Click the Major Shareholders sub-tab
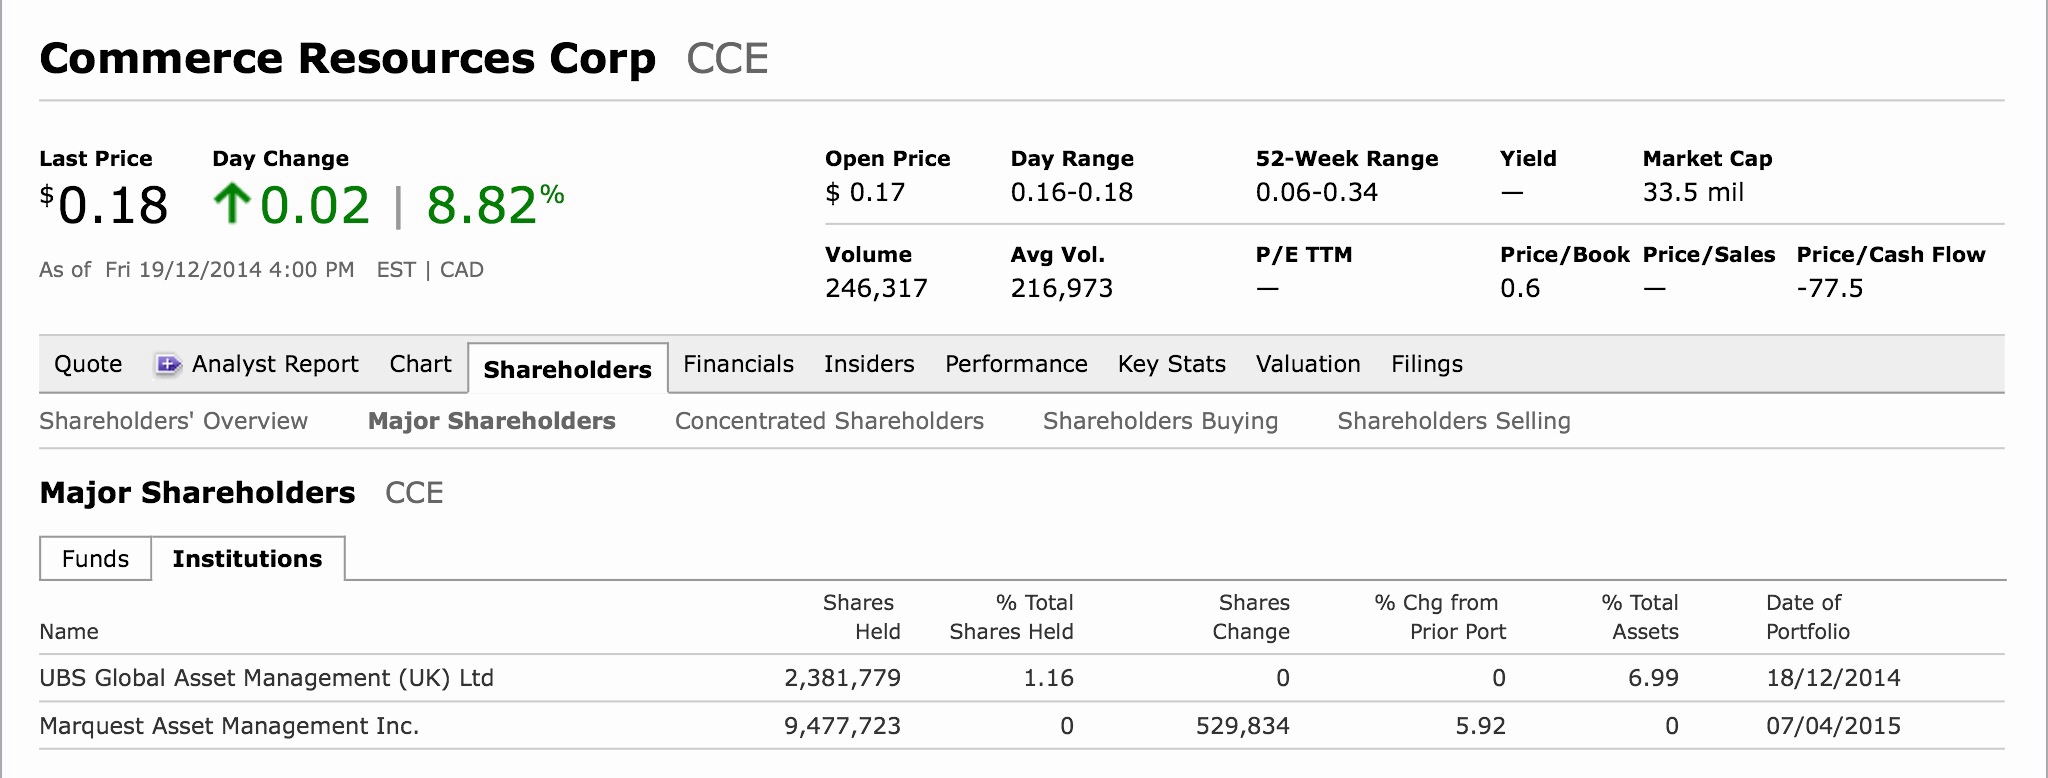The image size is (2048, 778). tap(490, 421)
